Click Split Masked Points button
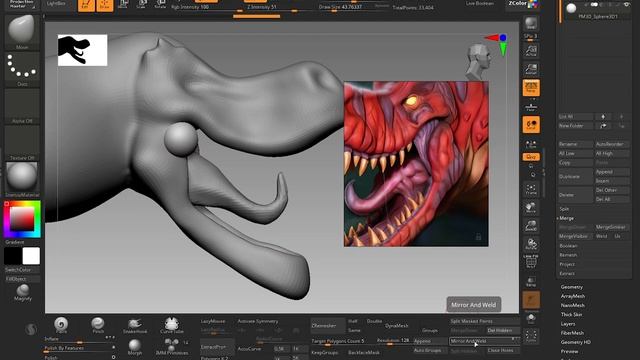This screenshot has height=360, width=640. tap(484, 321)
